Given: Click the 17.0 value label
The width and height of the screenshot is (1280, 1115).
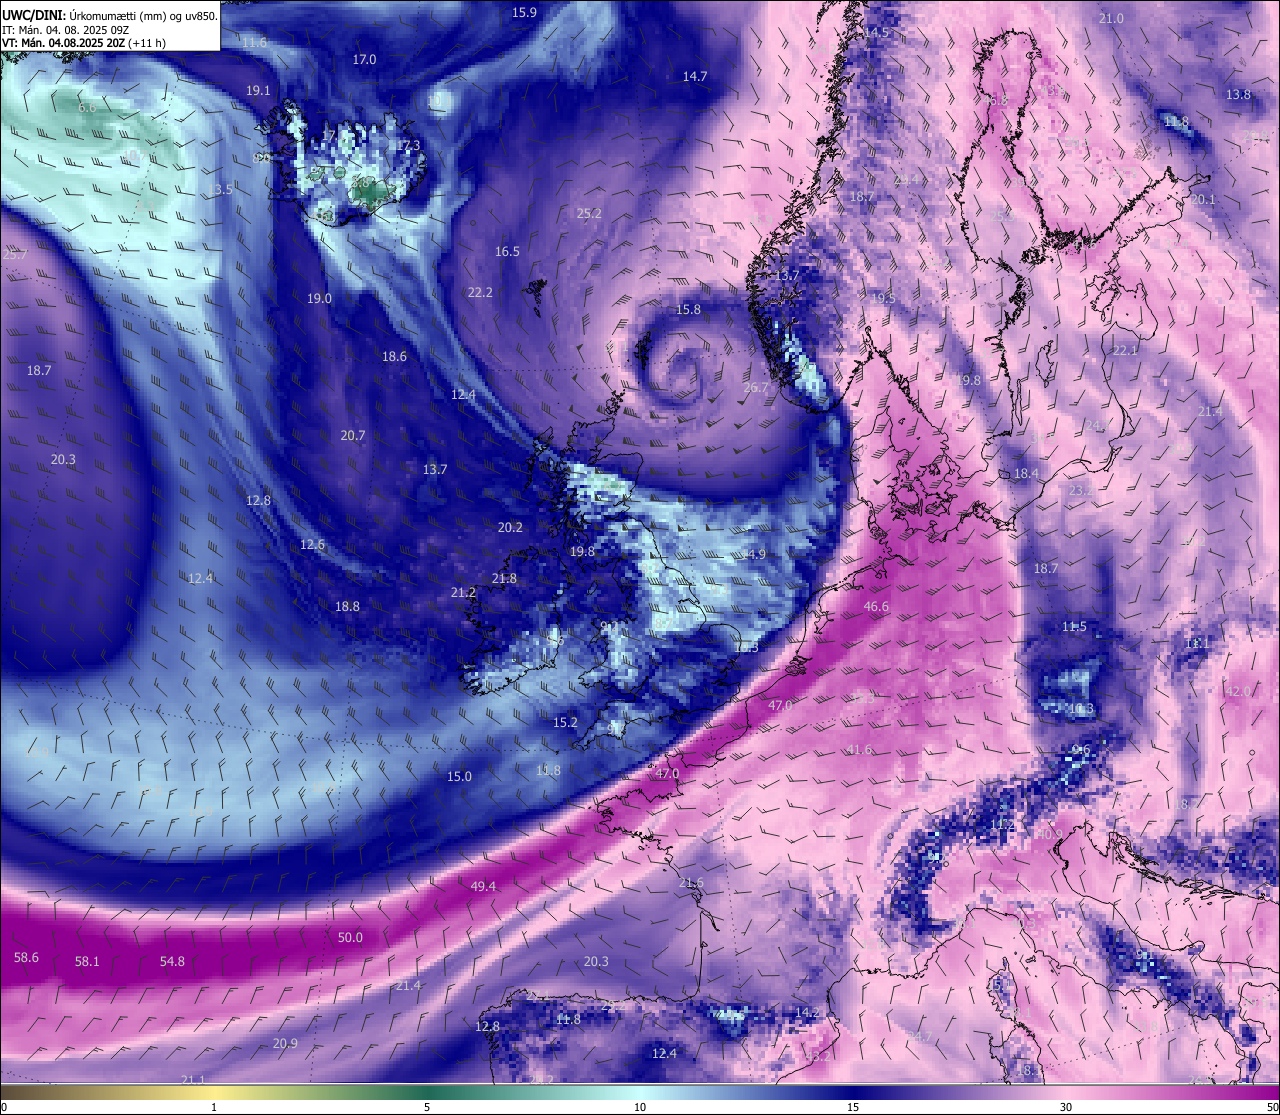Looking at the screenshot, I should coord(364,59).
